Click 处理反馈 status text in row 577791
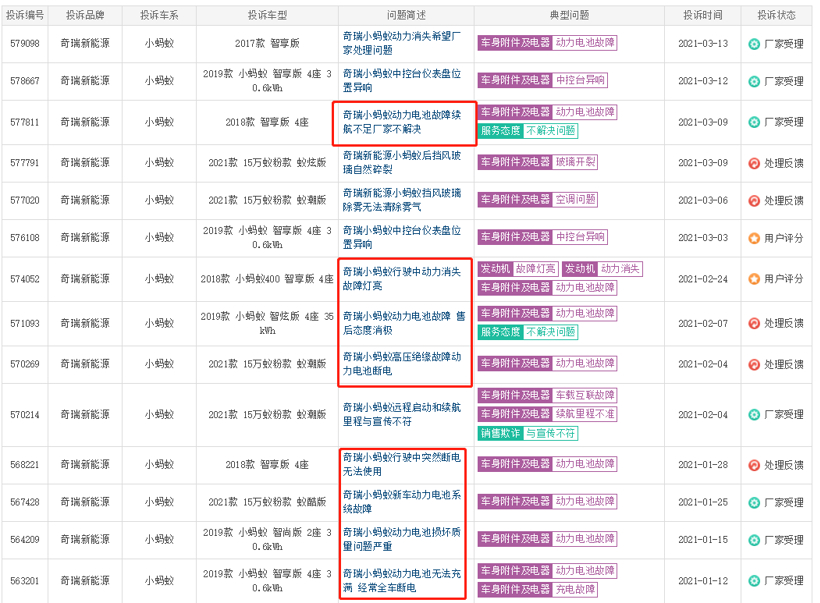820x603 pixels. coord(783,163)
